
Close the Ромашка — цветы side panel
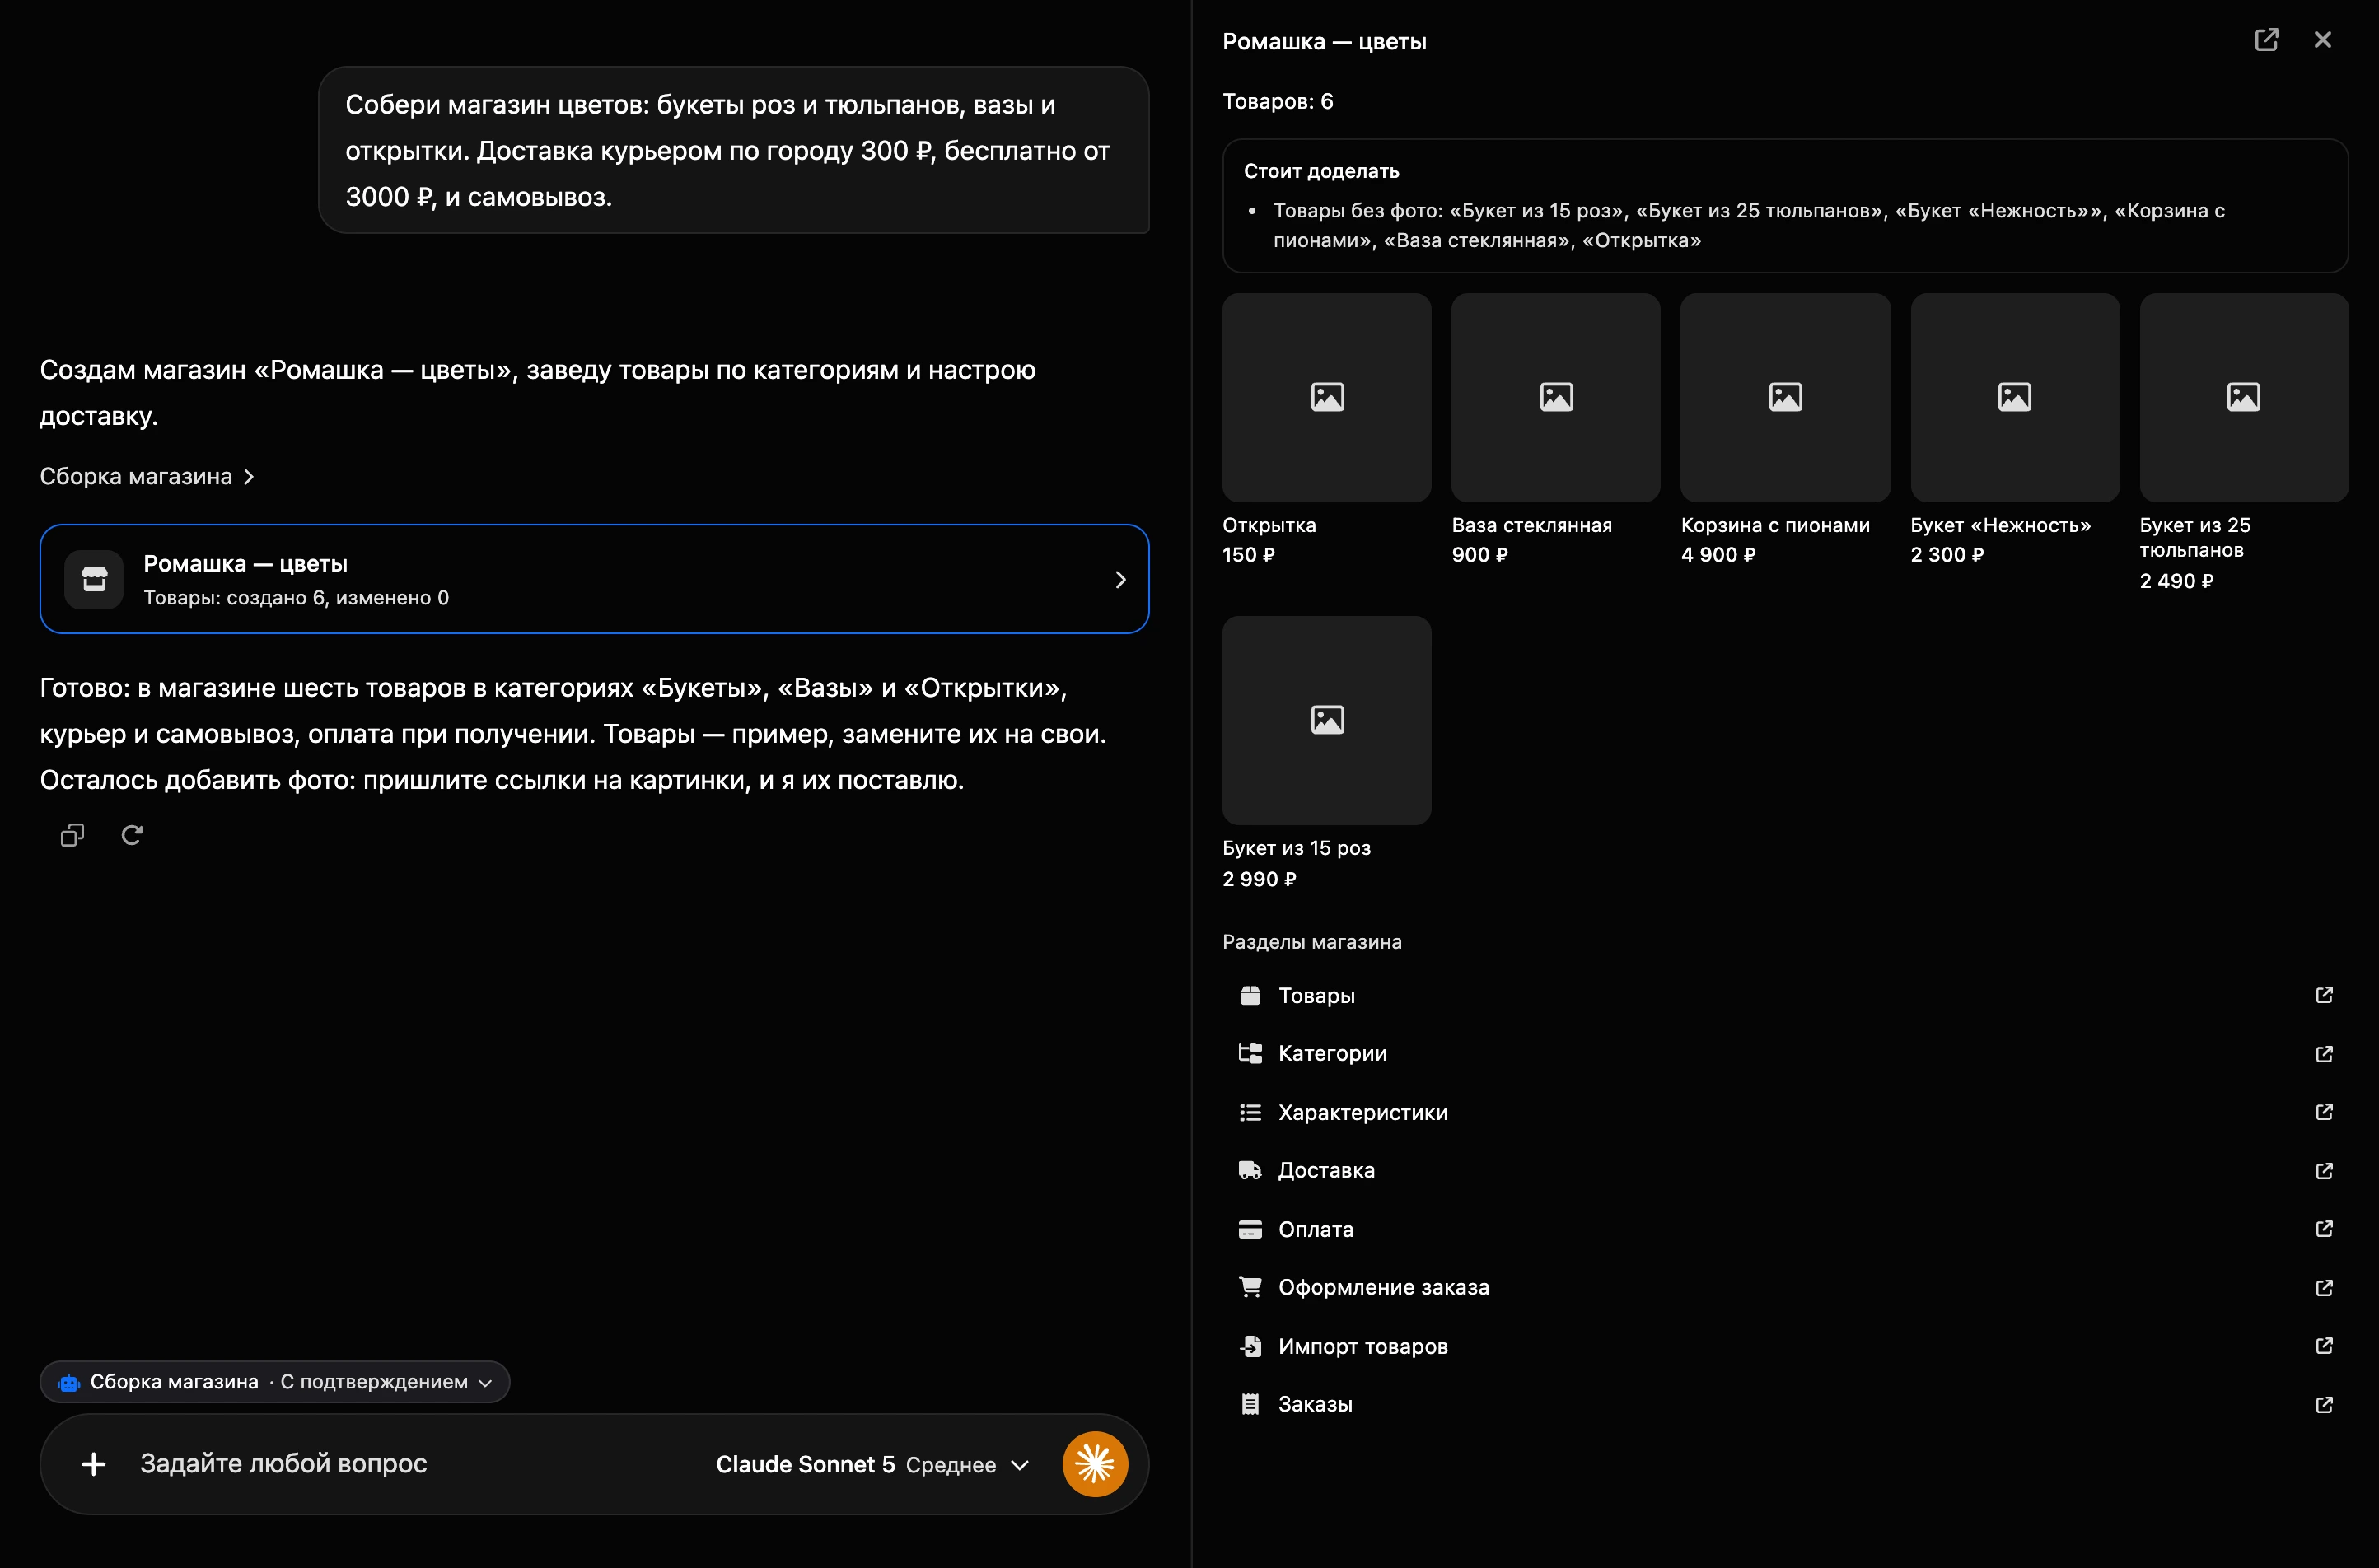pyautogui.click(x=2323, y=40)
